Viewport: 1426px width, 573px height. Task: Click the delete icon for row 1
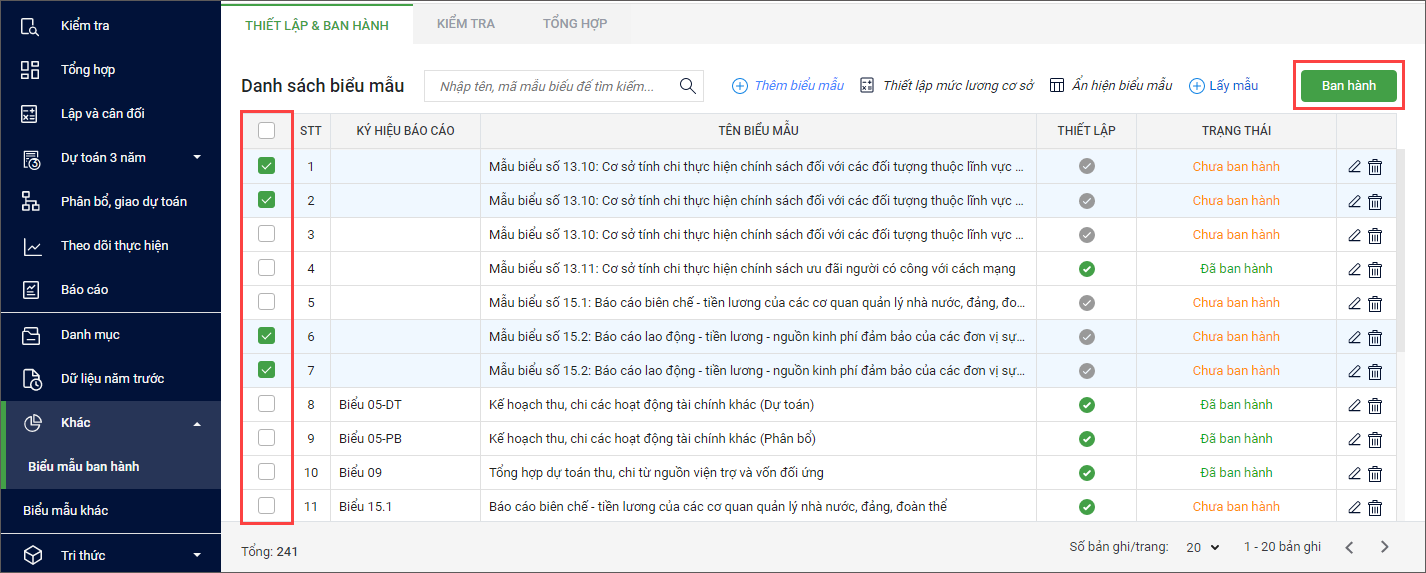pyautogui.click(x=1375, y=167)
